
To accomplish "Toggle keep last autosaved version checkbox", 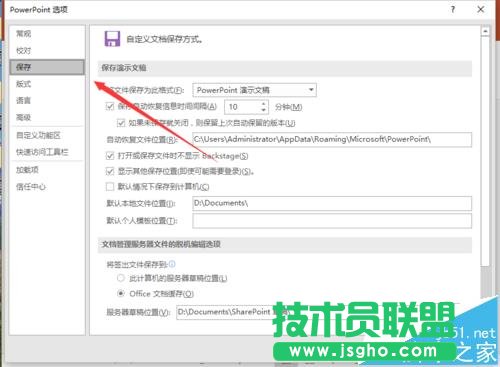I will (121, 123).
